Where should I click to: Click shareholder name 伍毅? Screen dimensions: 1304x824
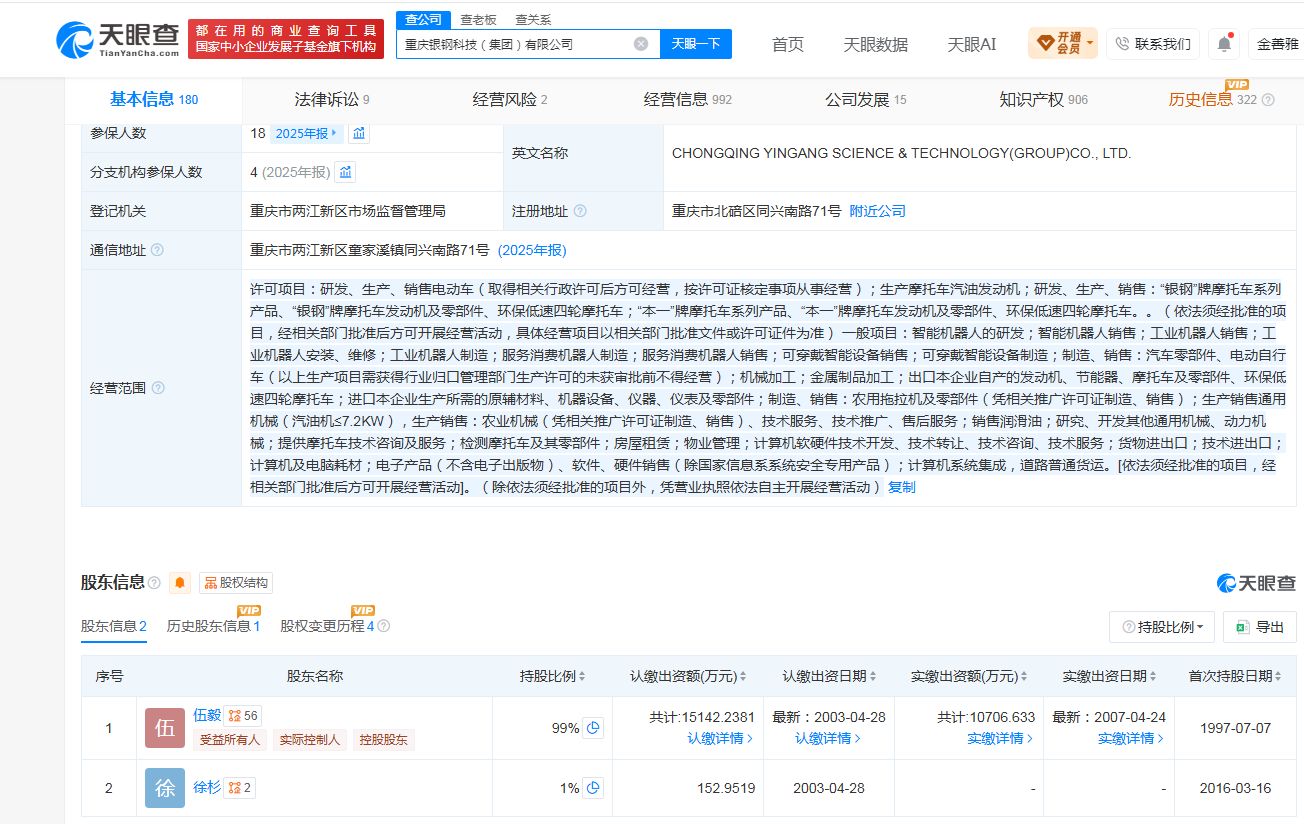click(x=206, y=715)
